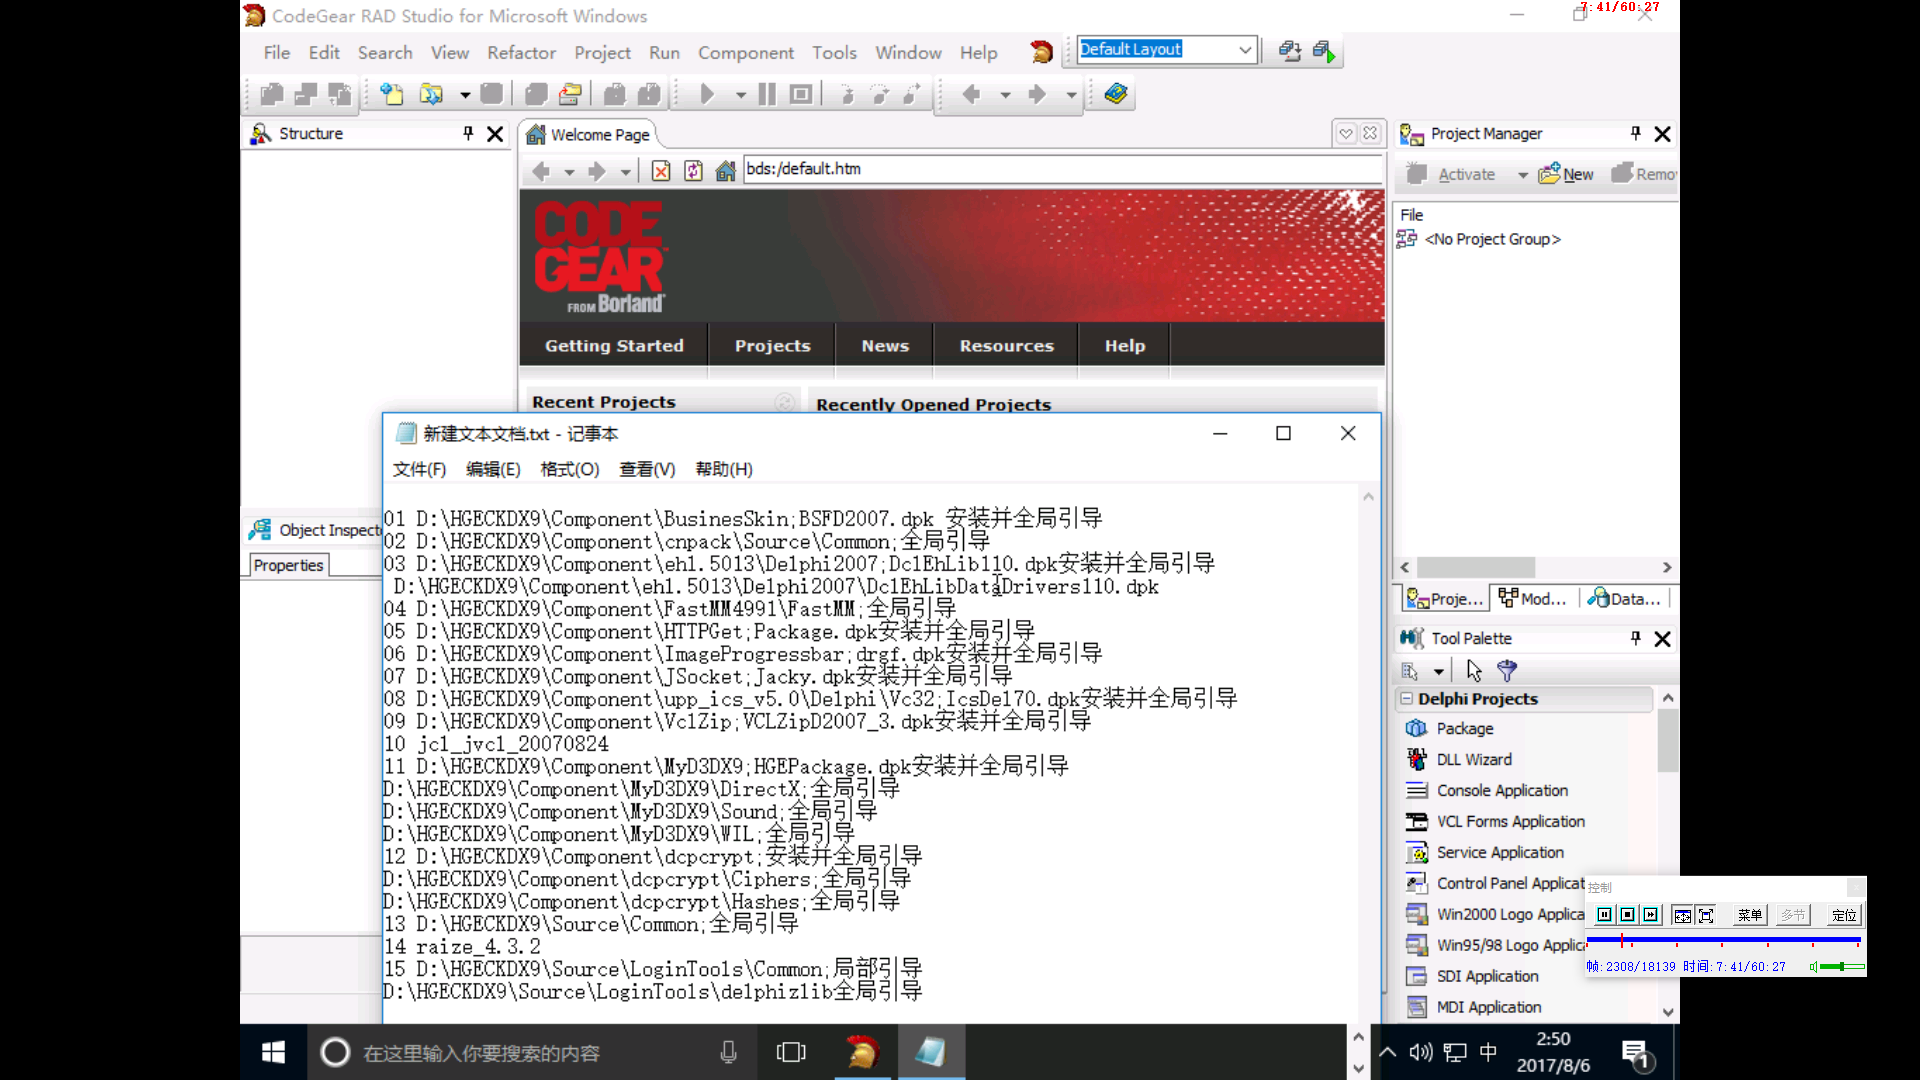Open Notepad's 文件(F) menu
The width and height of the screenshot is (1920, 1080).
click(x=419, y=469)
